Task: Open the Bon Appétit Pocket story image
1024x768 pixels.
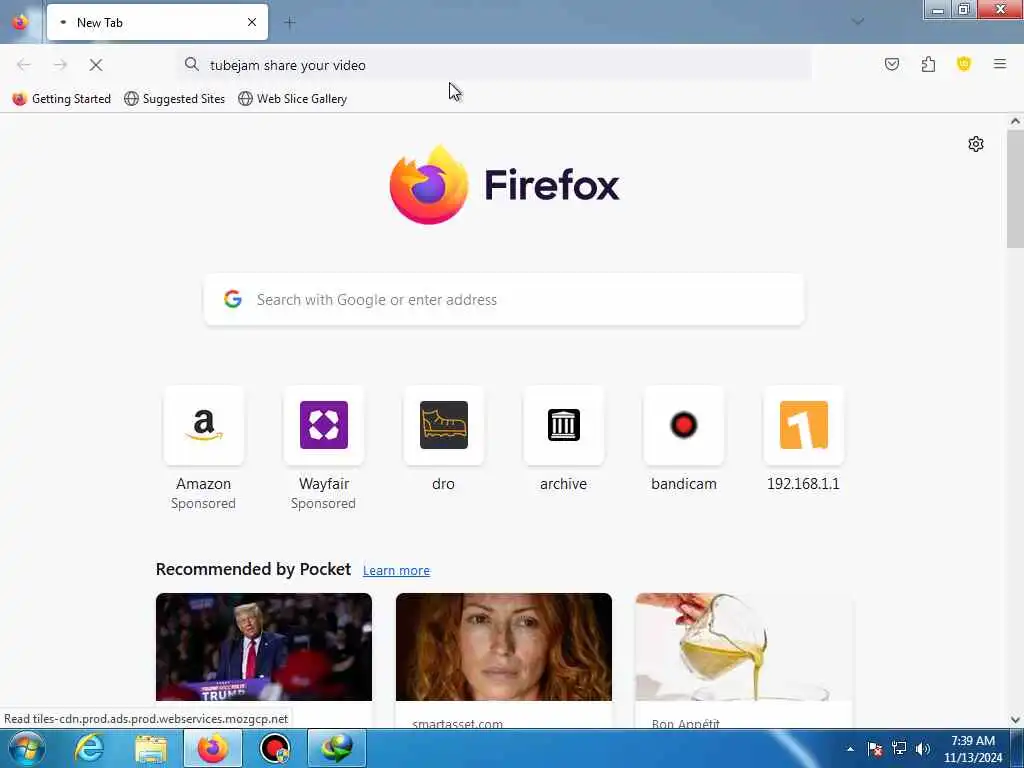Action: pos(744,647)
